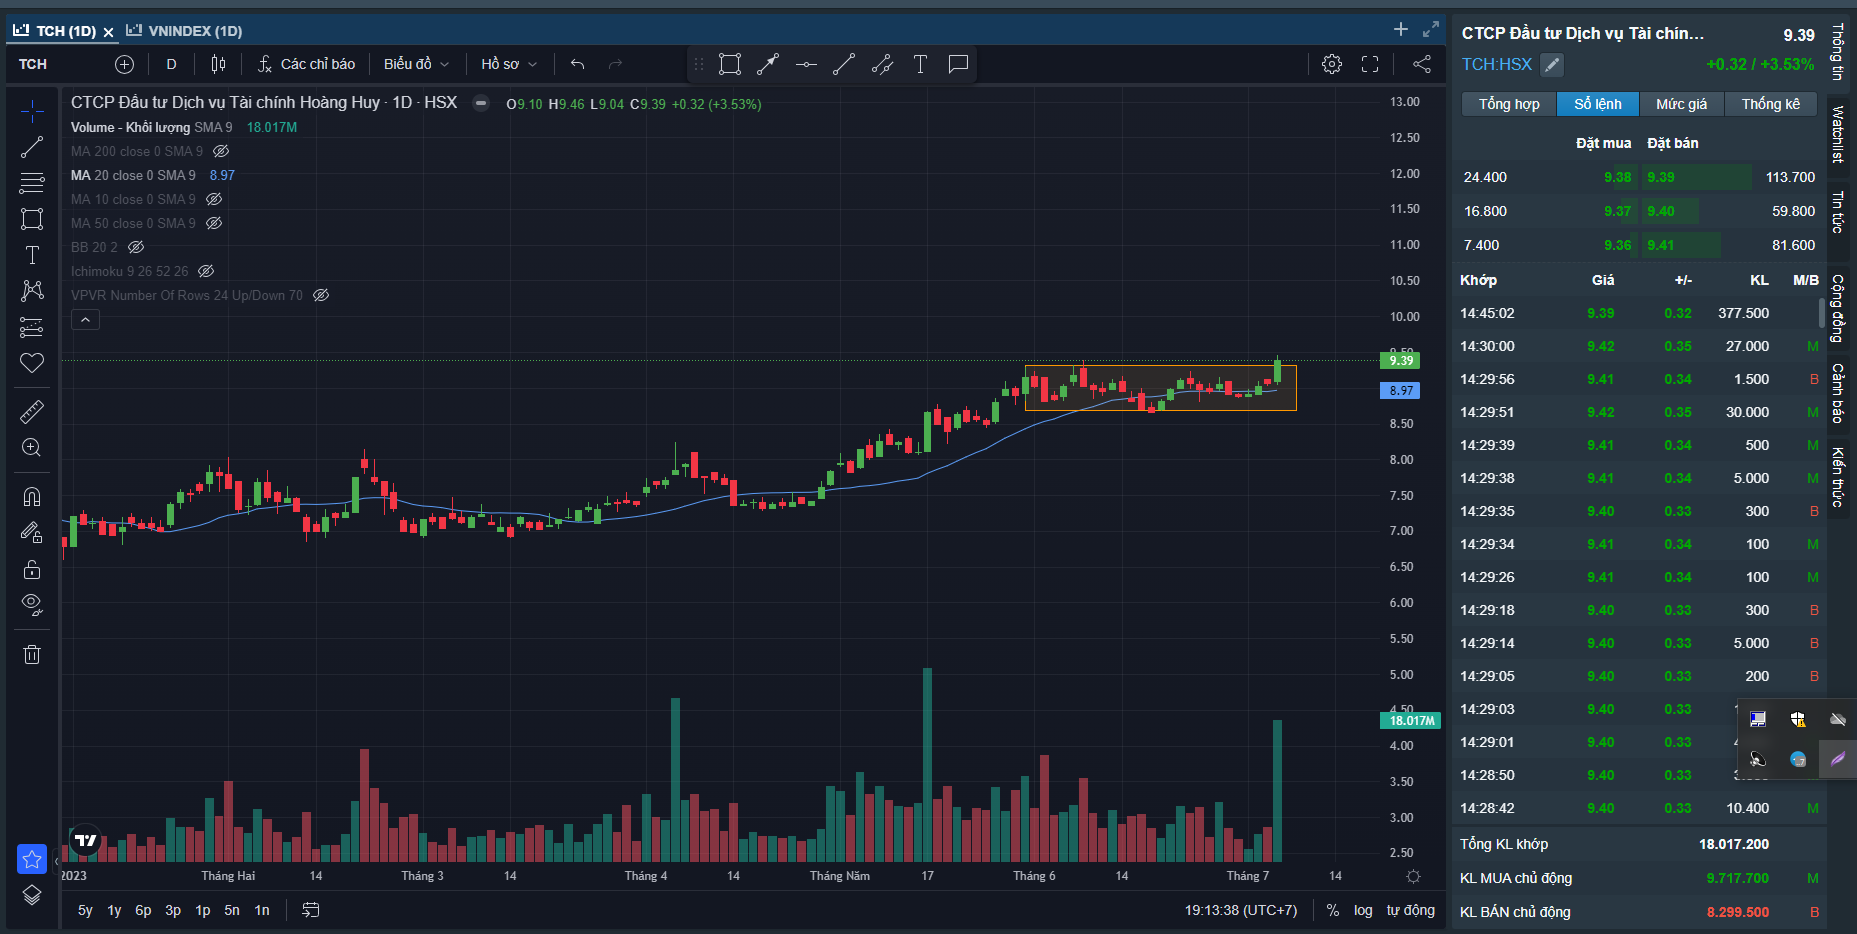This screenshot has height=934, width=1857.
Task: Click the heart icons tool
Action: click(32, 363)
